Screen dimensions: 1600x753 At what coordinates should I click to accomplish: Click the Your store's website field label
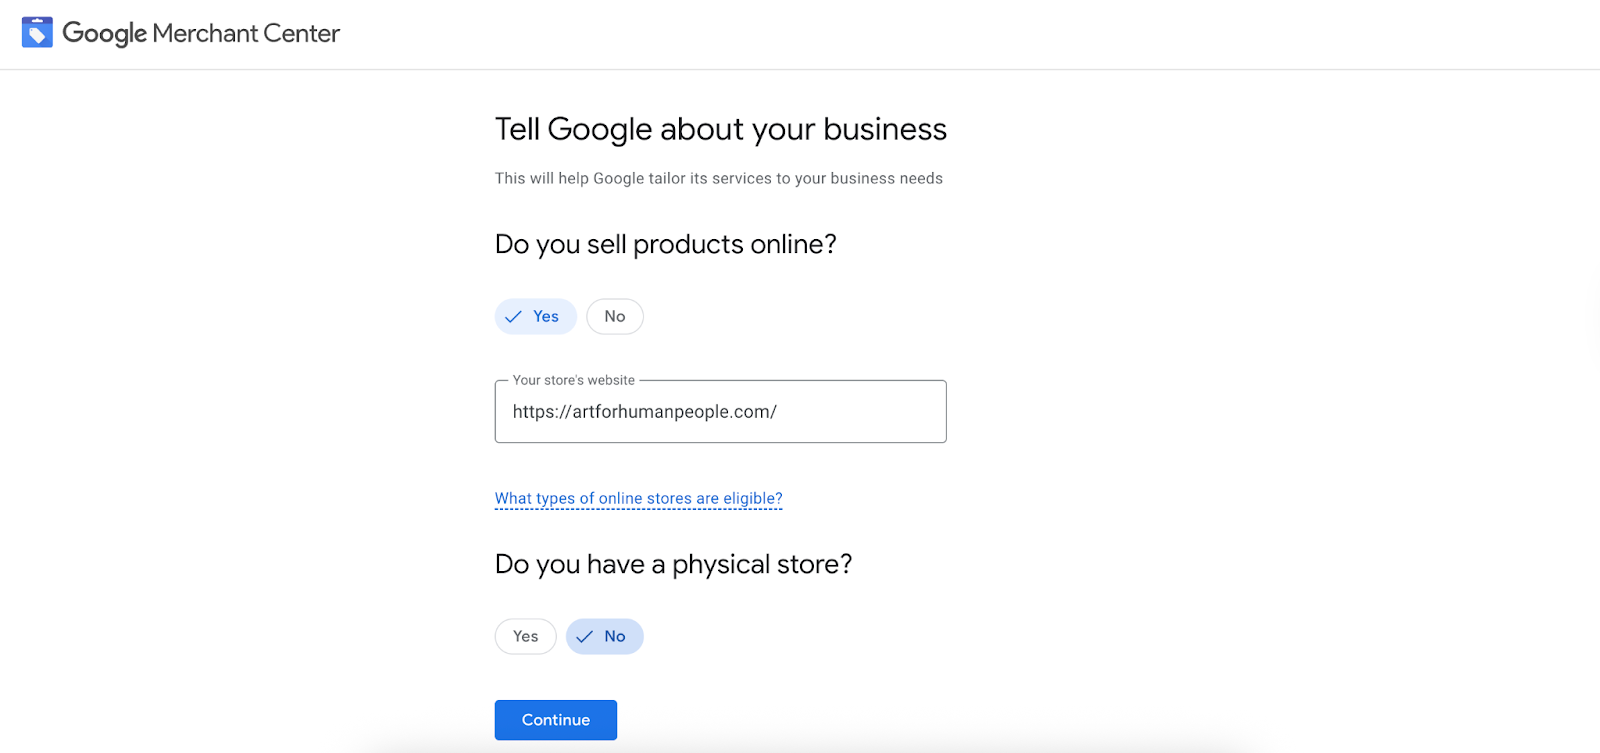(572, 380)
